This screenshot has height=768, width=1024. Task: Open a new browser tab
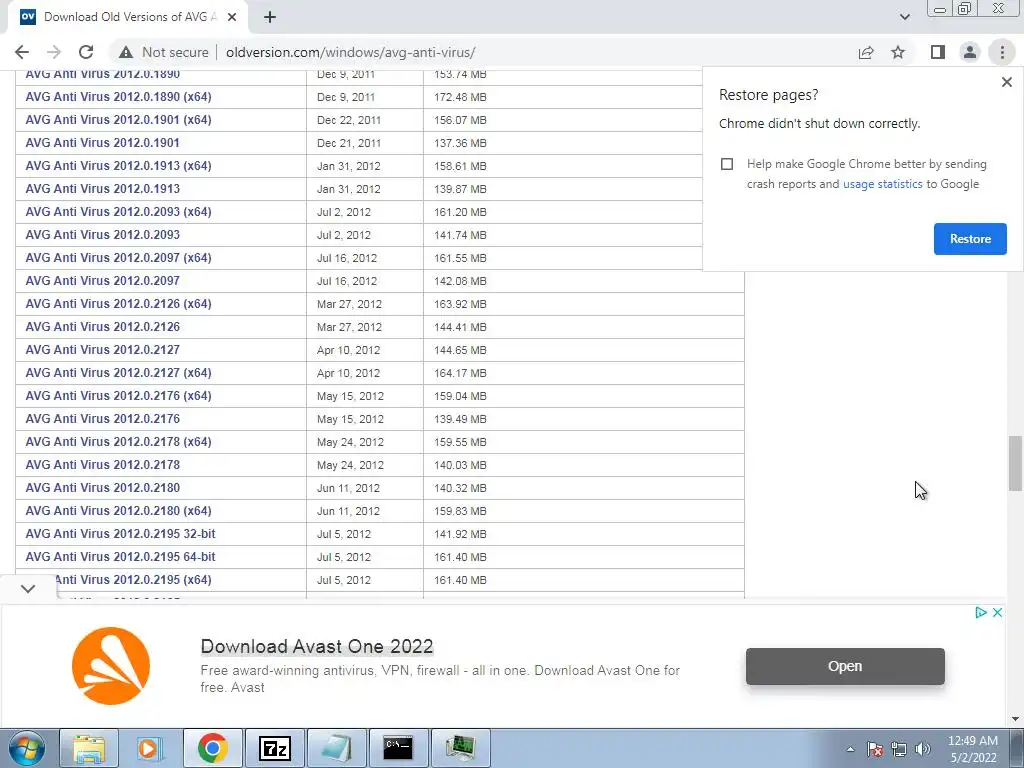(x=270, y=17)
